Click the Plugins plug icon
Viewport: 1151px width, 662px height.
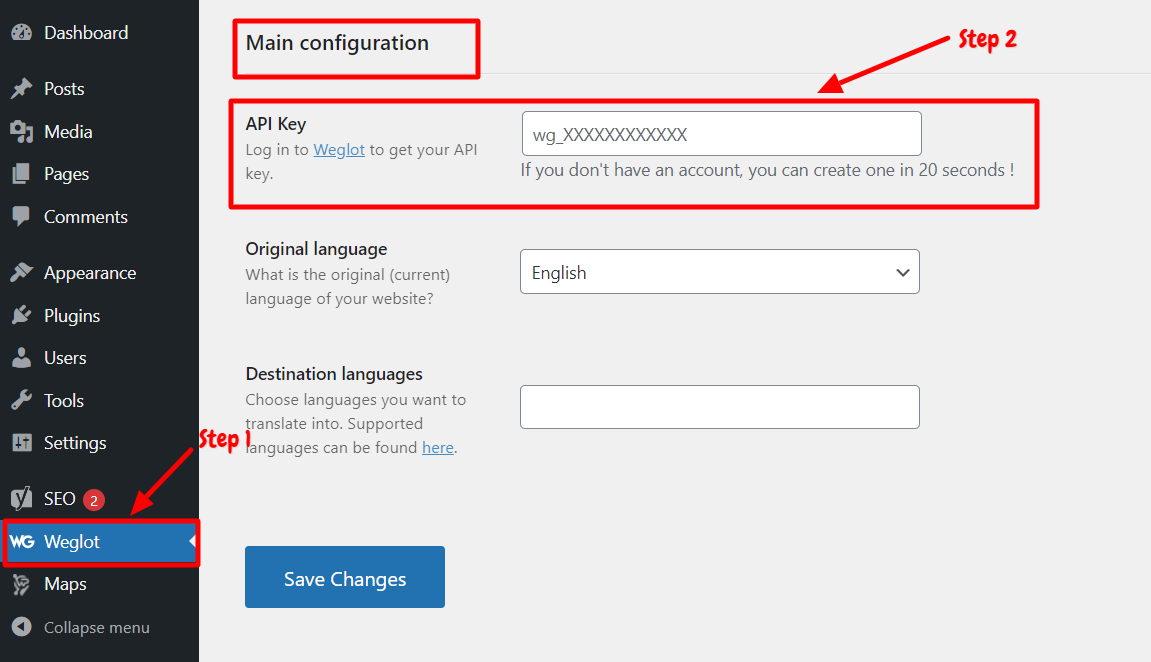tap(22, 315)
